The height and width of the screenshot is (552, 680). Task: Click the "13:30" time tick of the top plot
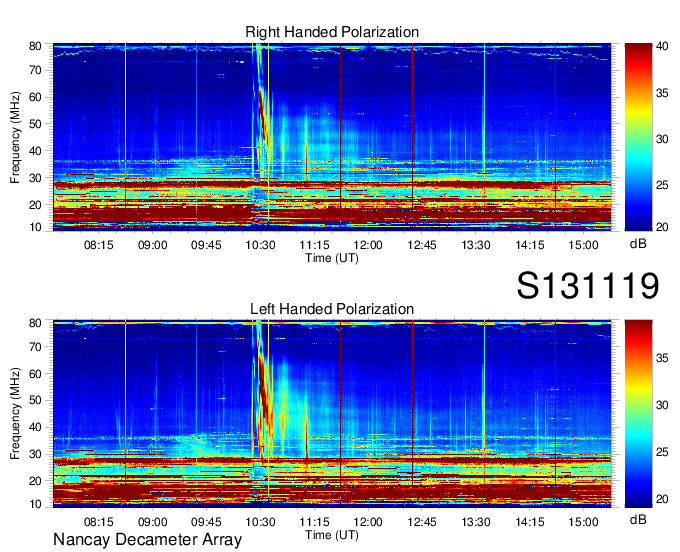pyautogui.click(x=476, y=245)
